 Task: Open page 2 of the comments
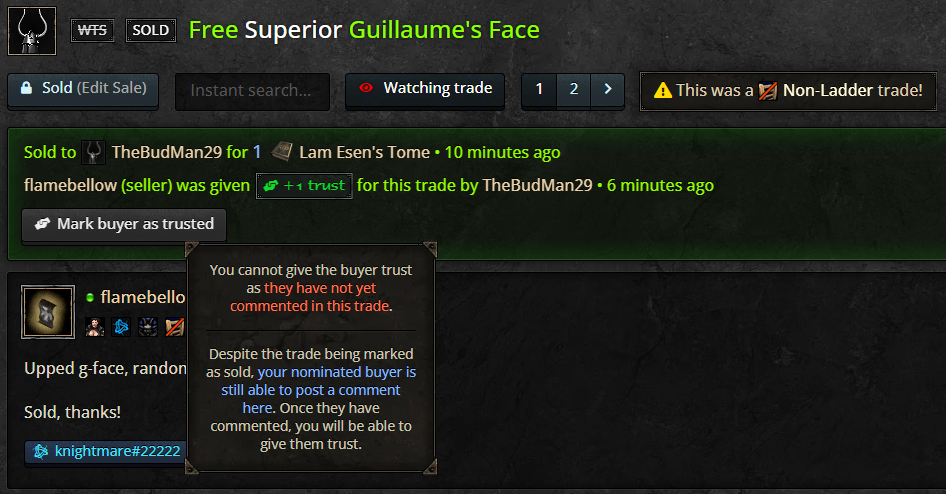coord(574,90)
